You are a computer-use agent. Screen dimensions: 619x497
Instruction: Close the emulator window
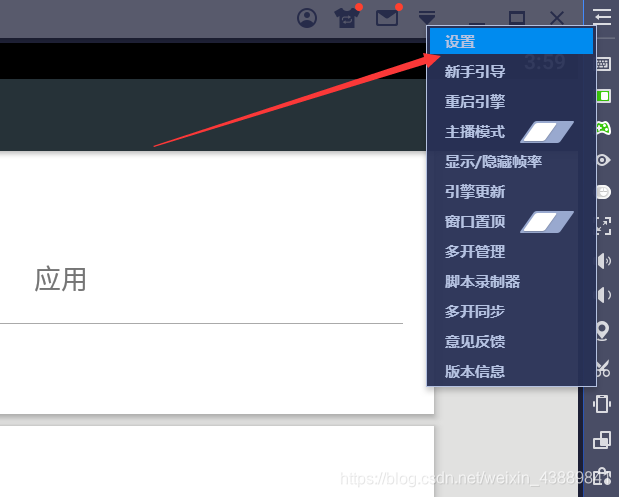click(x=557, y=18)
